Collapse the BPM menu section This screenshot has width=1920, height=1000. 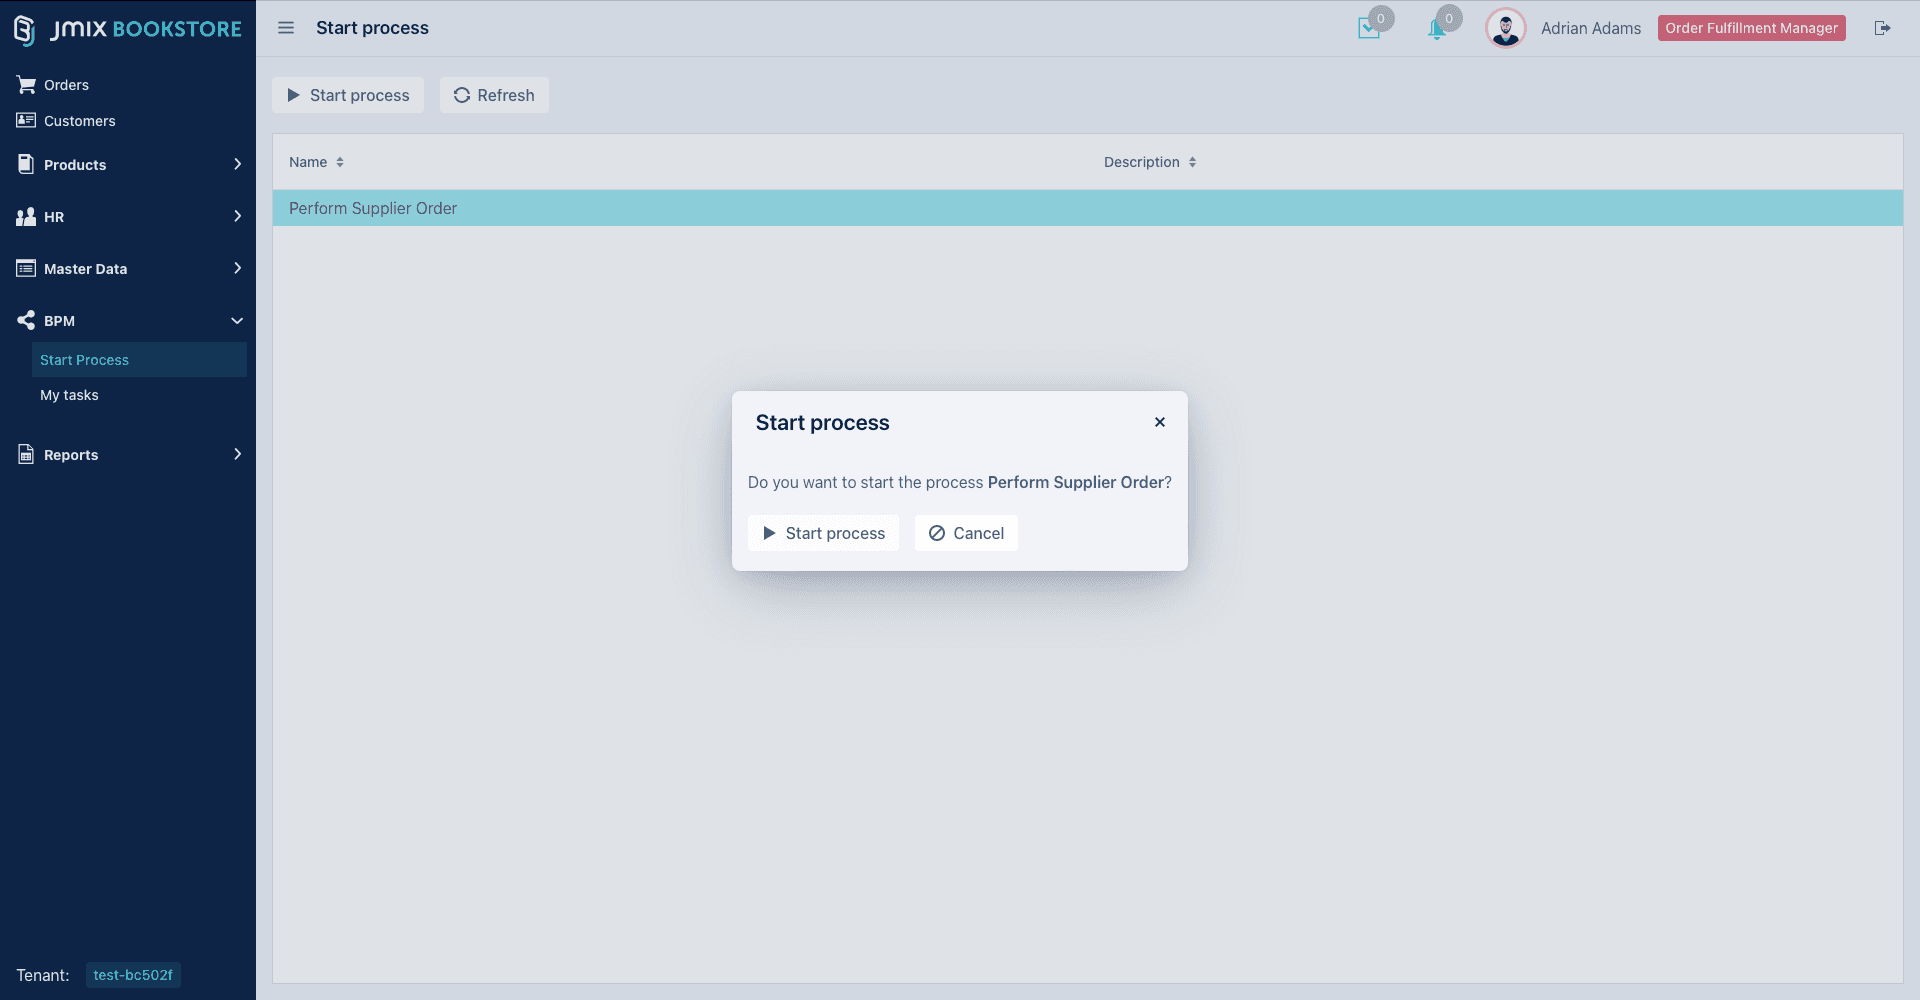coord(128,321)
